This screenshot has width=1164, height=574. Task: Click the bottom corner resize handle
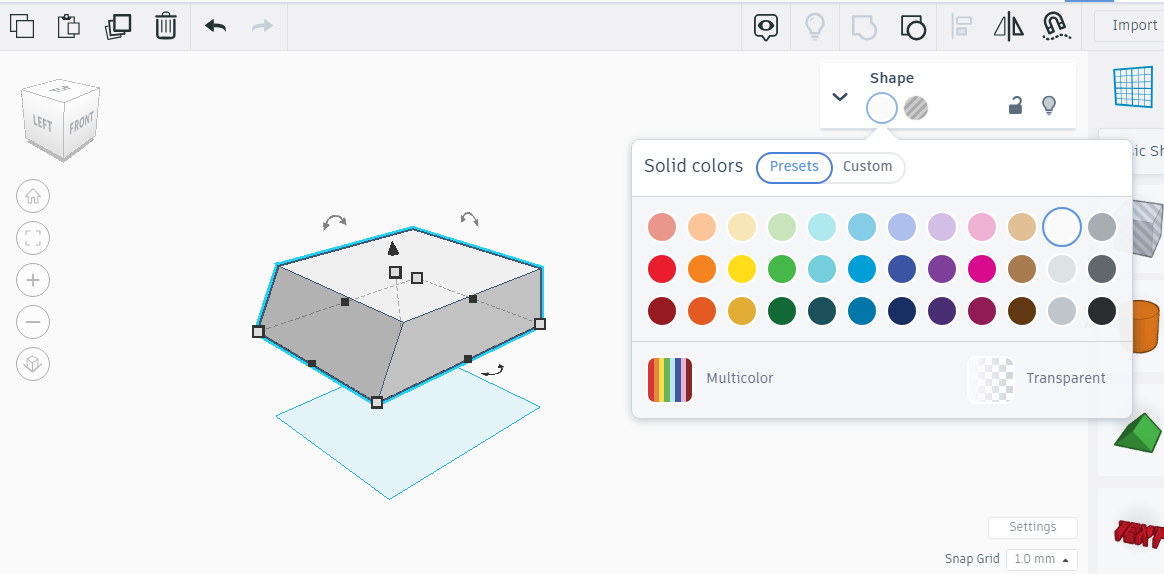(x=377, y=402)
